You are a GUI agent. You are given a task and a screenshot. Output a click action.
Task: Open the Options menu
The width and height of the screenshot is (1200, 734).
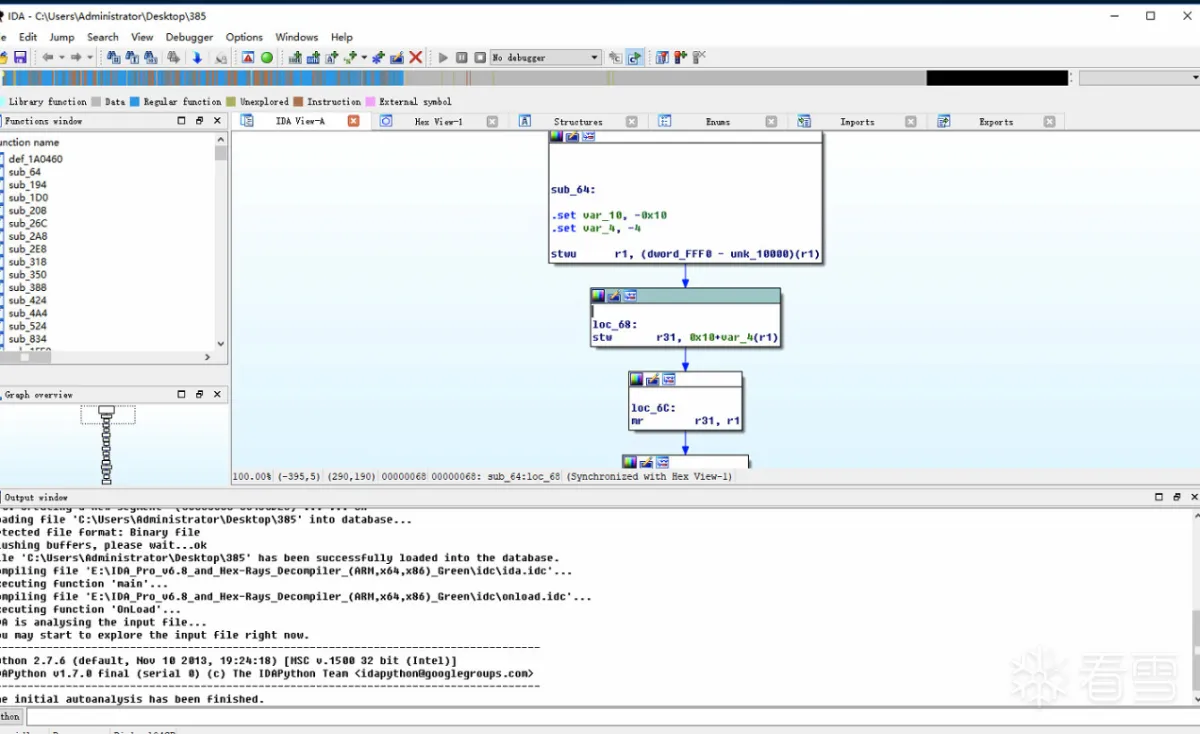[x=244, y=37]
